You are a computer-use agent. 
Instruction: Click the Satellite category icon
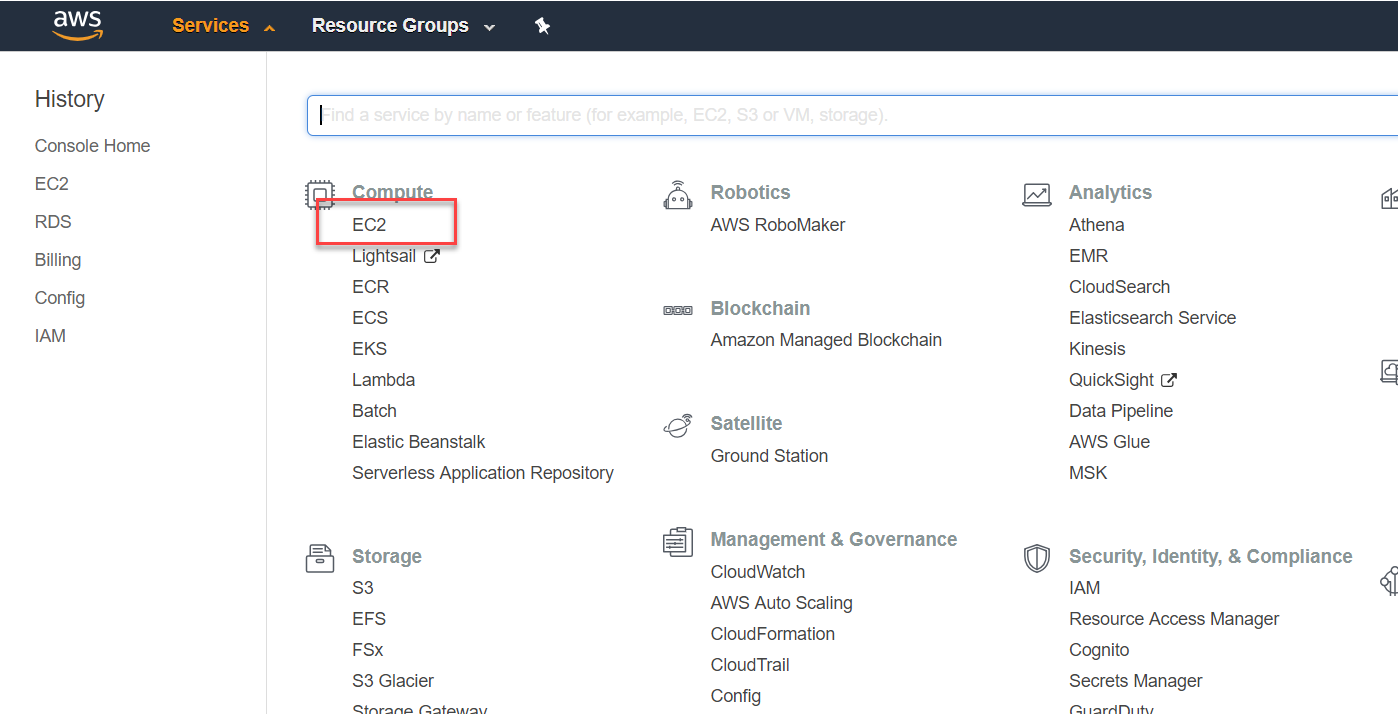click(678, 424)
